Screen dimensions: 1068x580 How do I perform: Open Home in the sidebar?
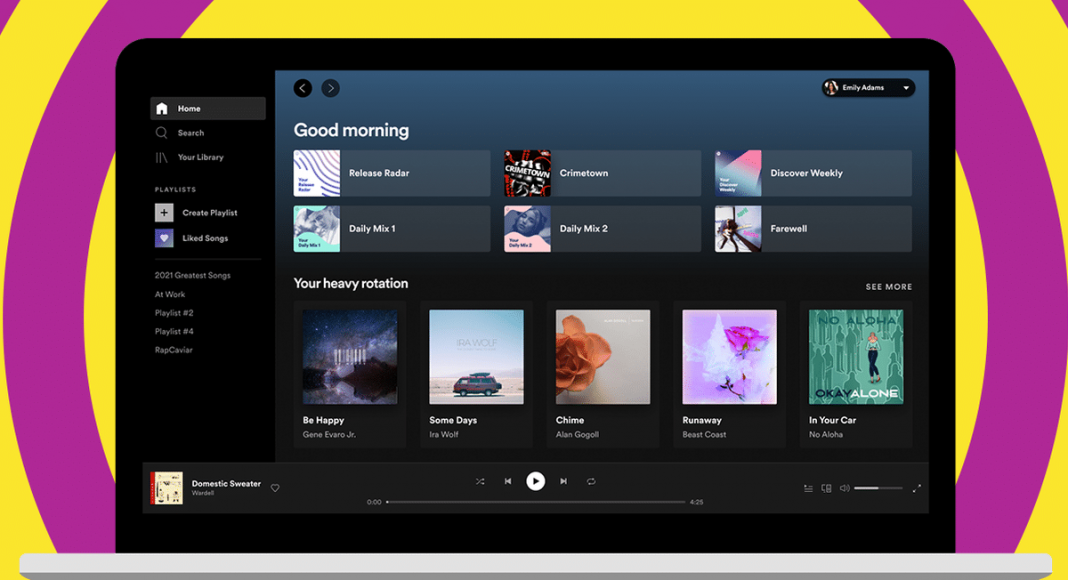[208, 108]
